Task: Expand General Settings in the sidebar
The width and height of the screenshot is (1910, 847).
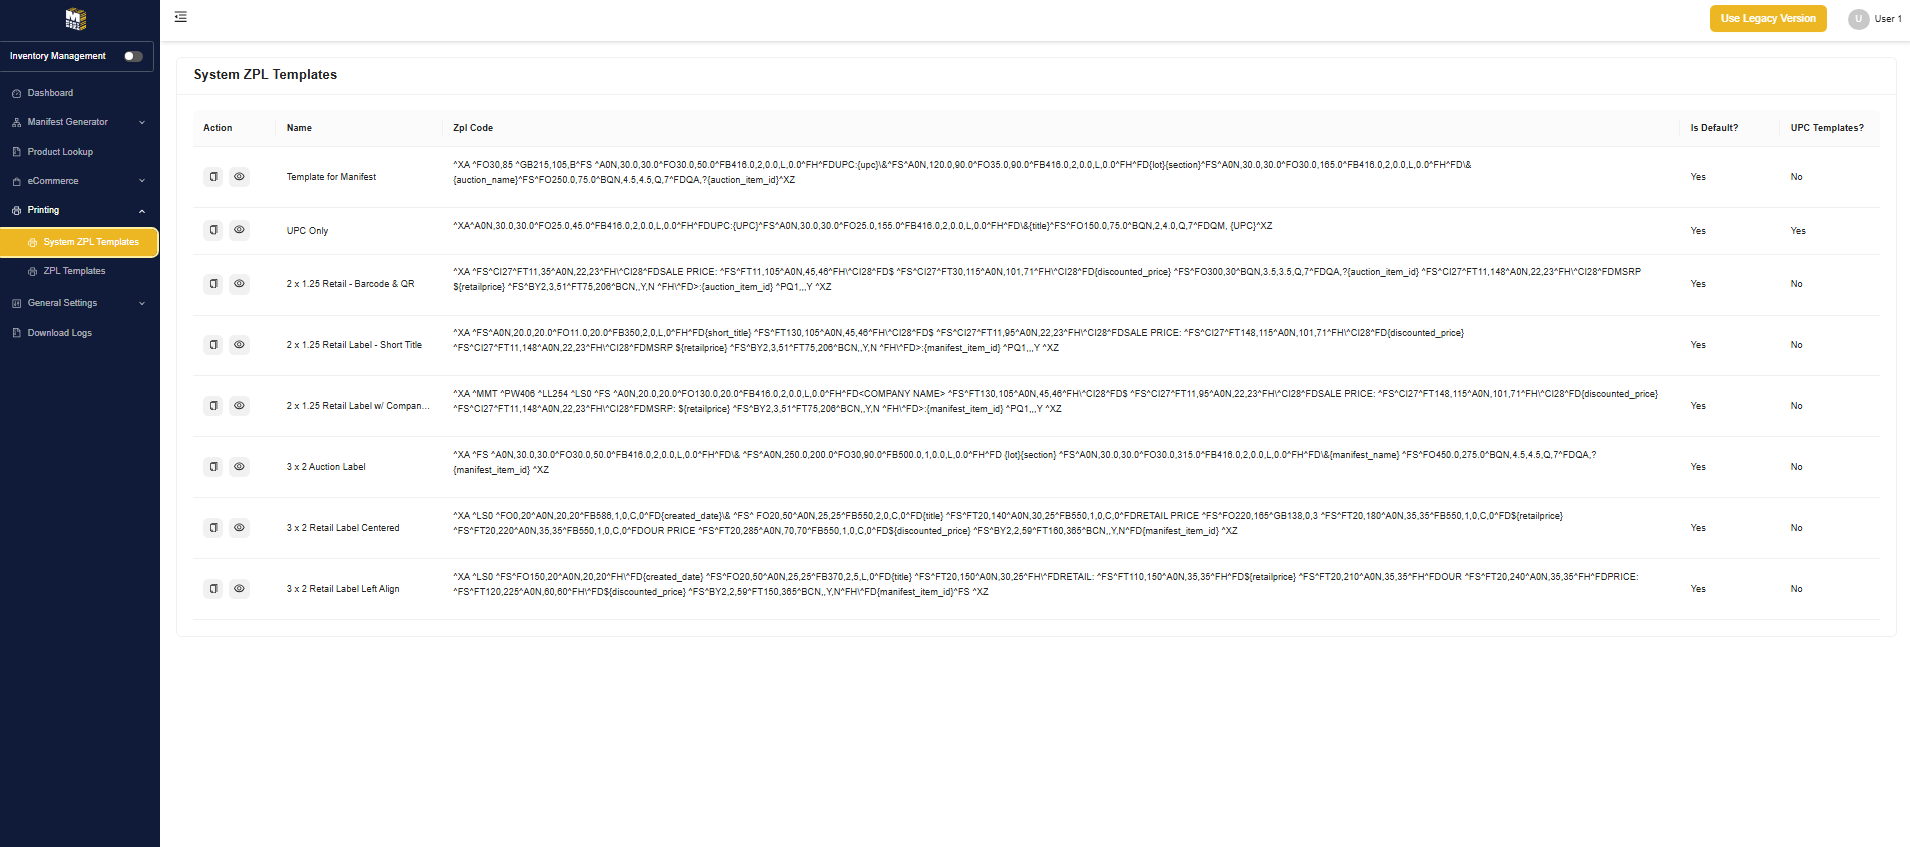Action: pyautogui.click(x=79, y=303)
